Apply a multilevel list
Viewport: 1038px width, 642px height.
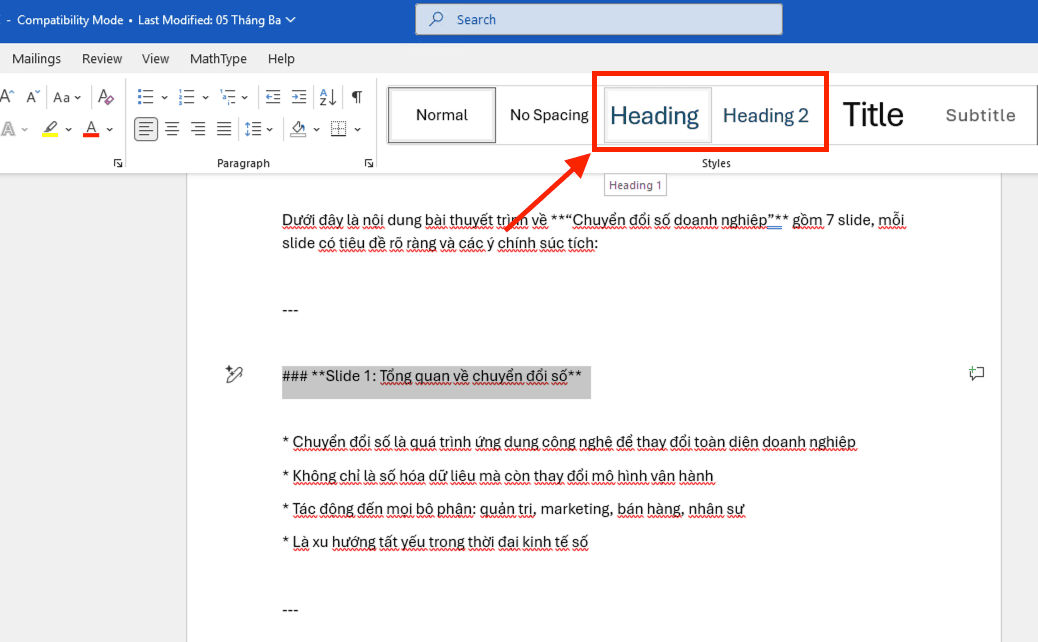[x=228, y=97]
